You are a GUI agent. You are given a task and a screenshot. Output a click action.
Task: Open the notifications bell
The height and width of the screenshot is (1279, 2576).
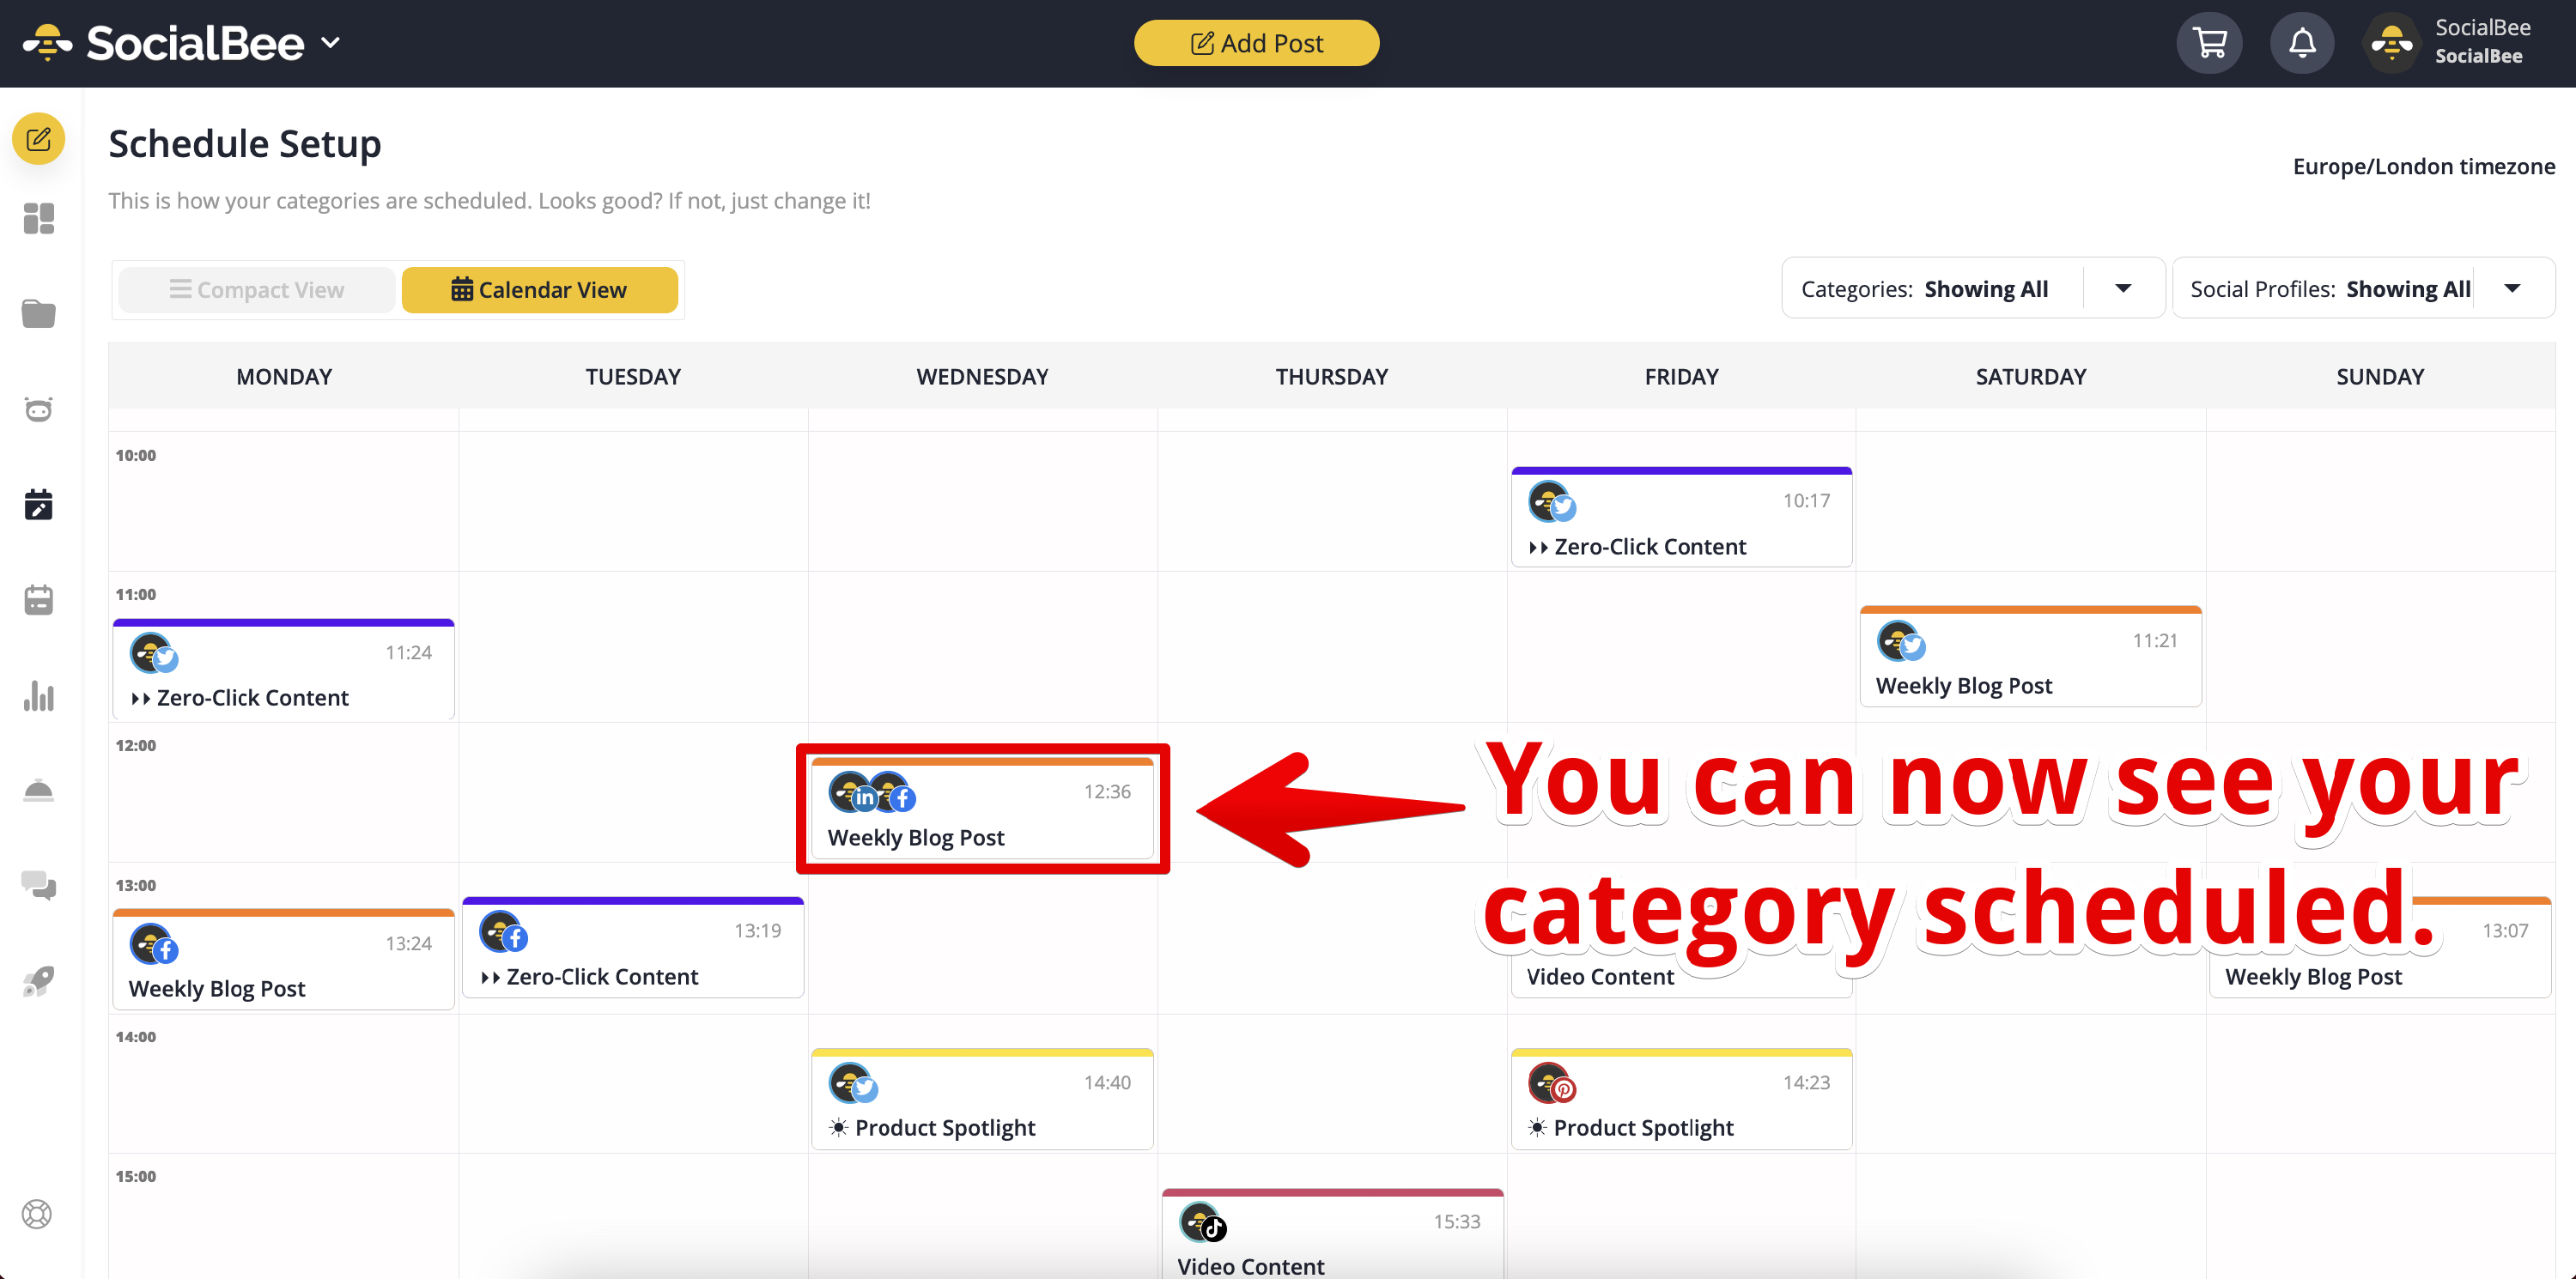tap(2302, 43)
